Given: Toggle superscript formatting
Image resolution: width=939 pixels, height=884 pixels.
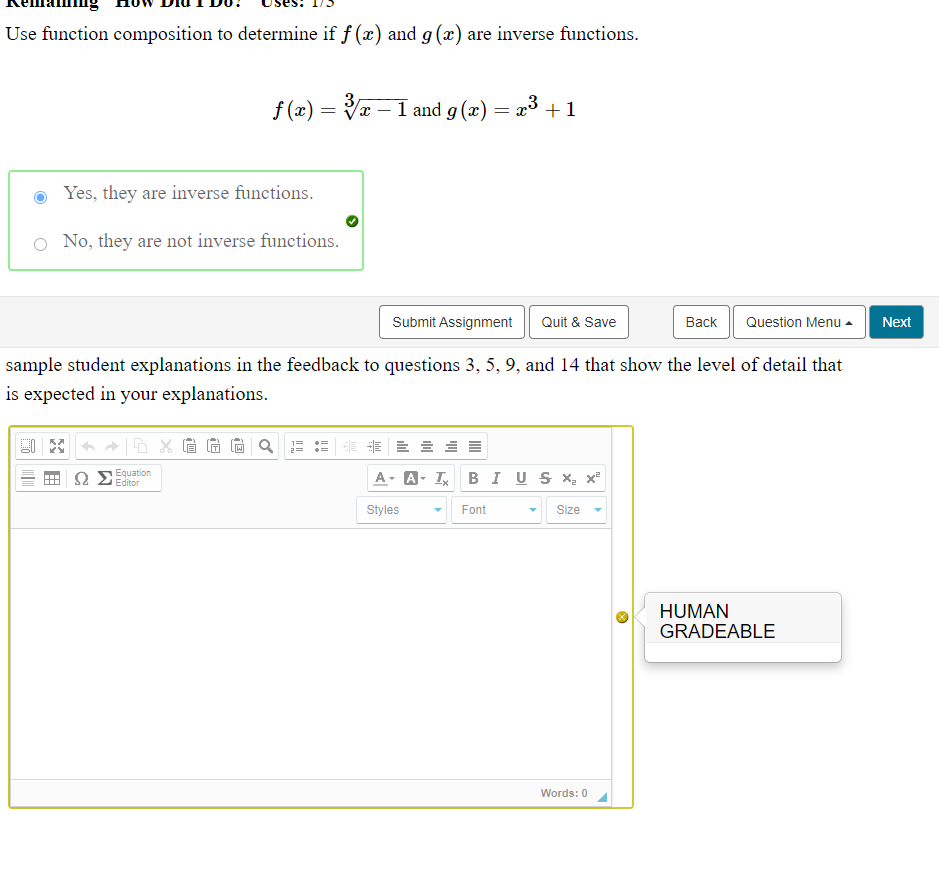Looking at the screenshot, I should 593,478.
